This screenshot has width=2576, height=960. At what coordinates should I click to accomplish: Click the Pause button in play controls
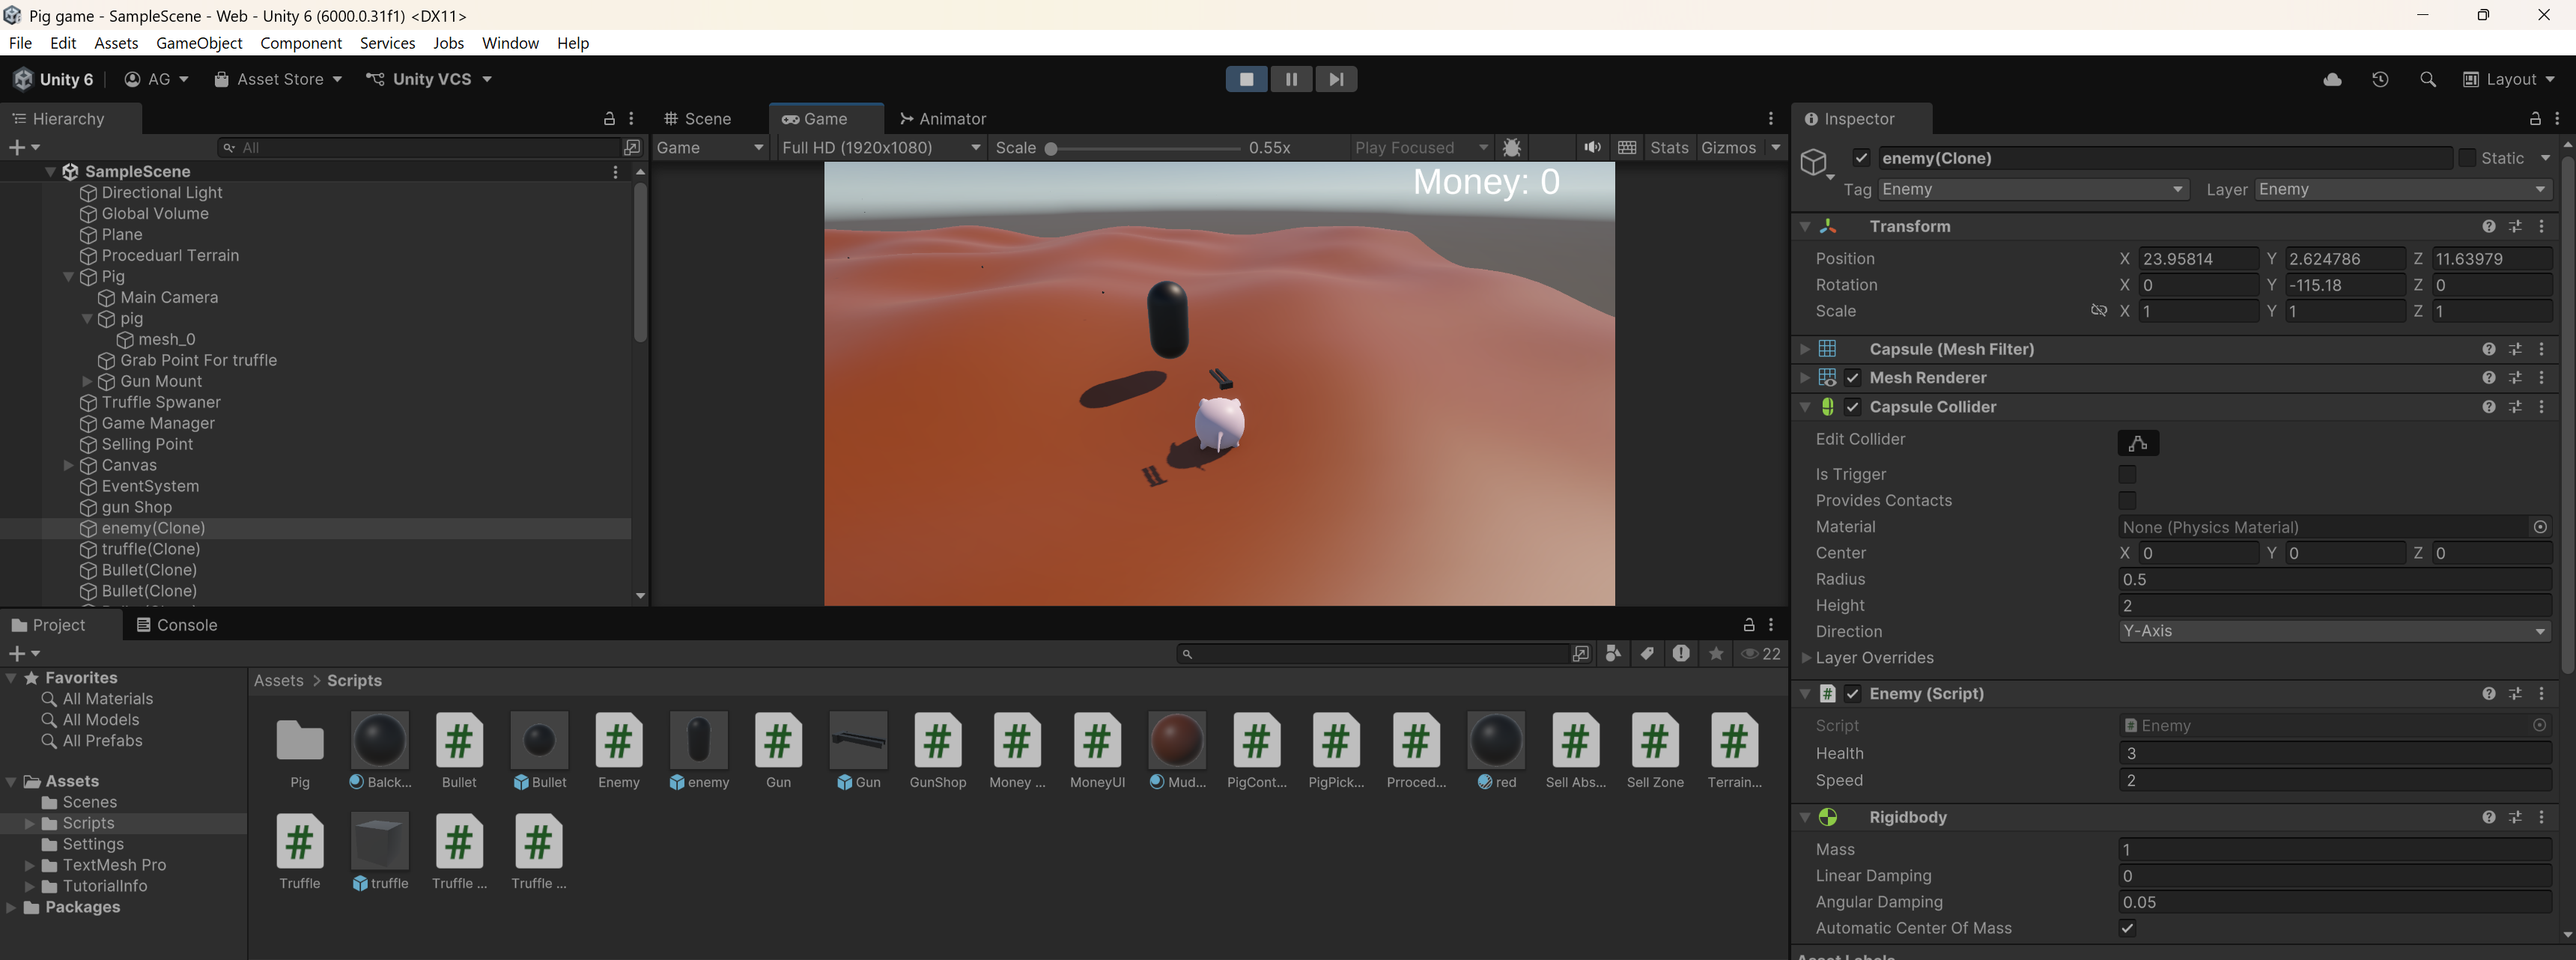click(x=1290, y=79)
